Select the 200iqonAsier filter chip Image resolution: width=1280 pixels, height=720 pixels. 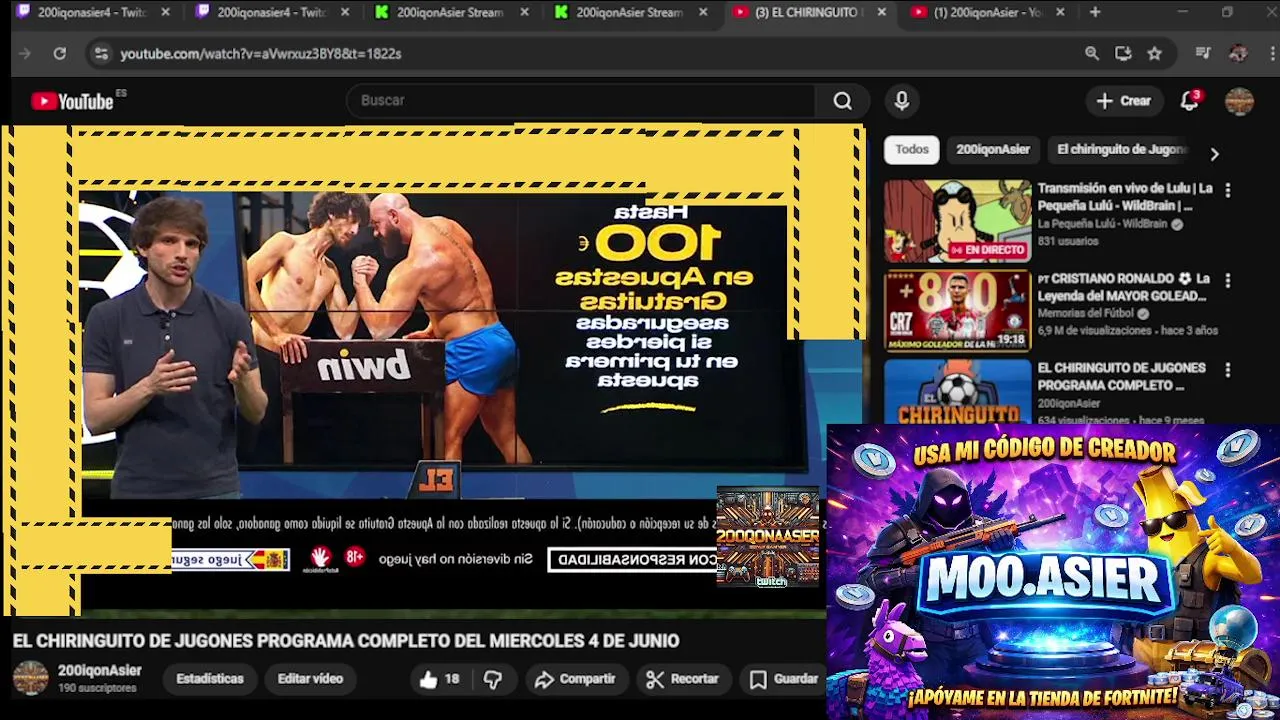click(x=993, y=149)
